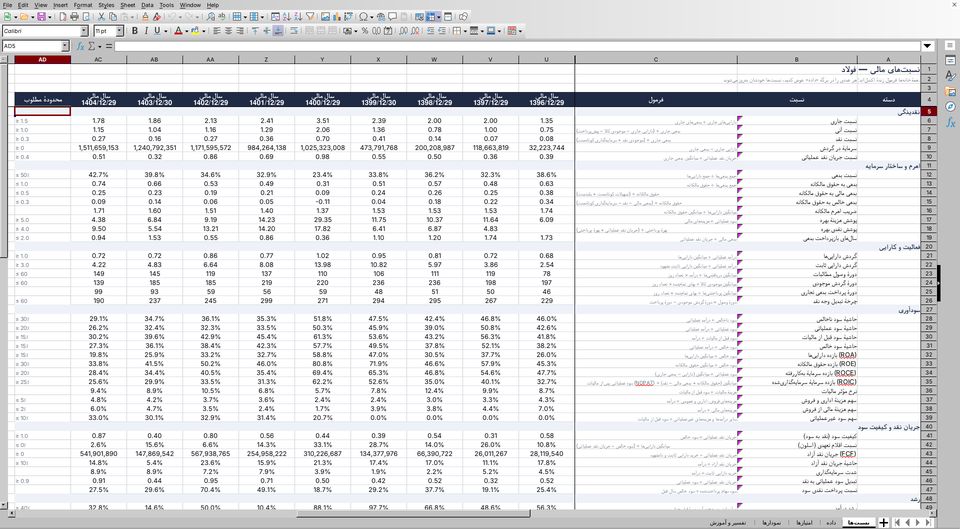Viewport: 960px width, 529px height.
Task: Toggle Wrap Text
Action: coord(294,31)
